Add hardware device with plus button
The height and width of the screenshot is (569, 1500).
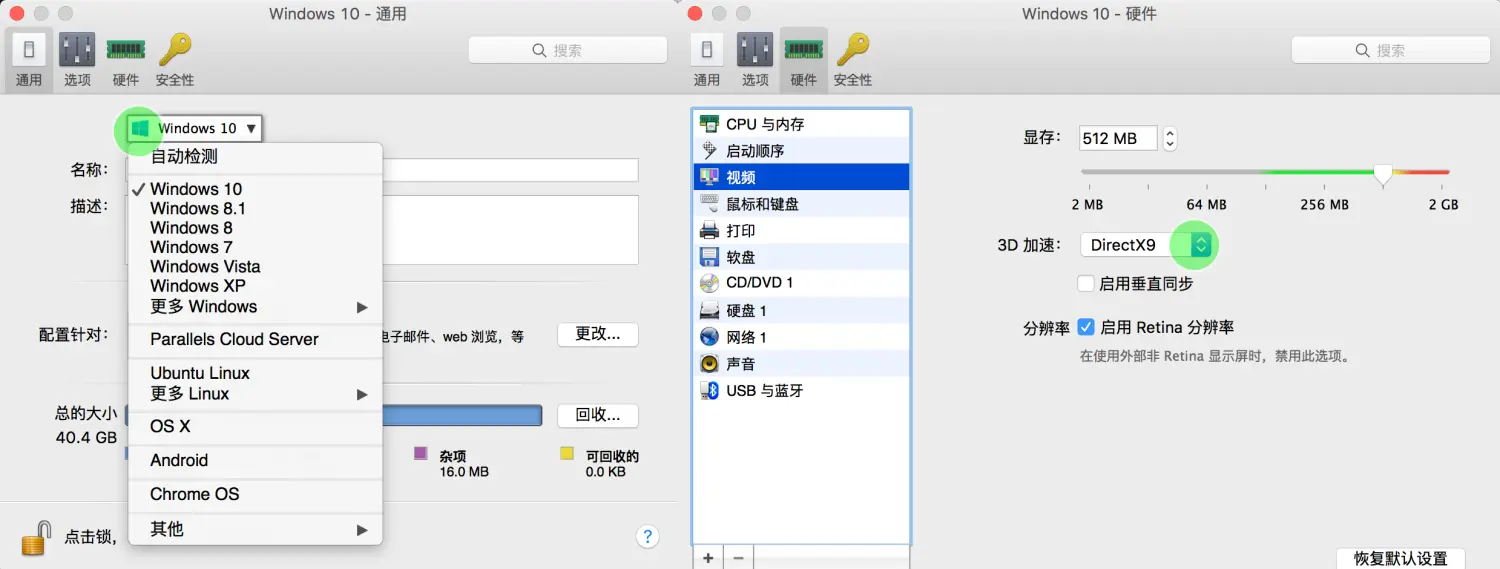pyautogui.click(x=708, y=558)
